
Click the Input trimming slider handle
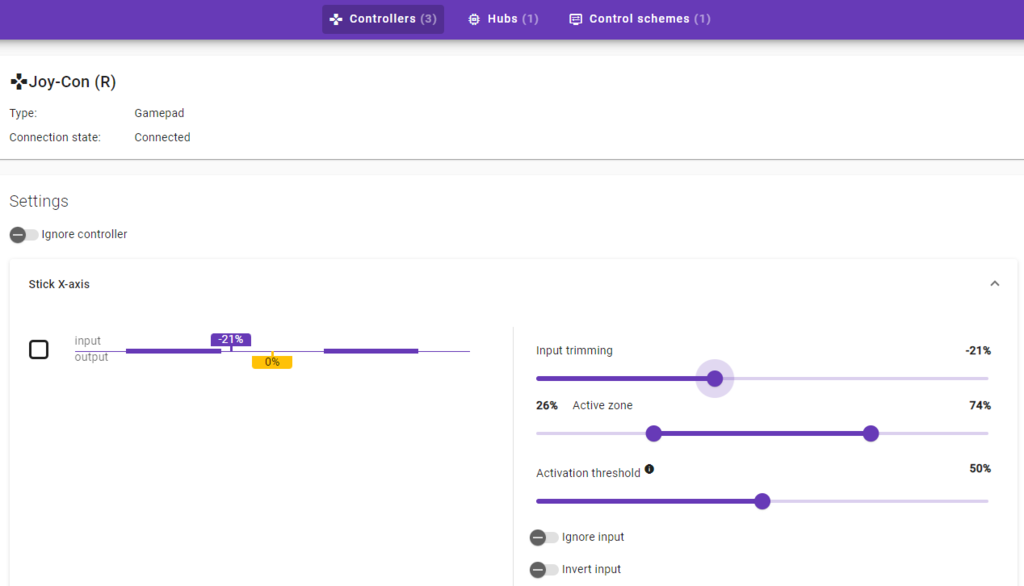click(714, 378)
